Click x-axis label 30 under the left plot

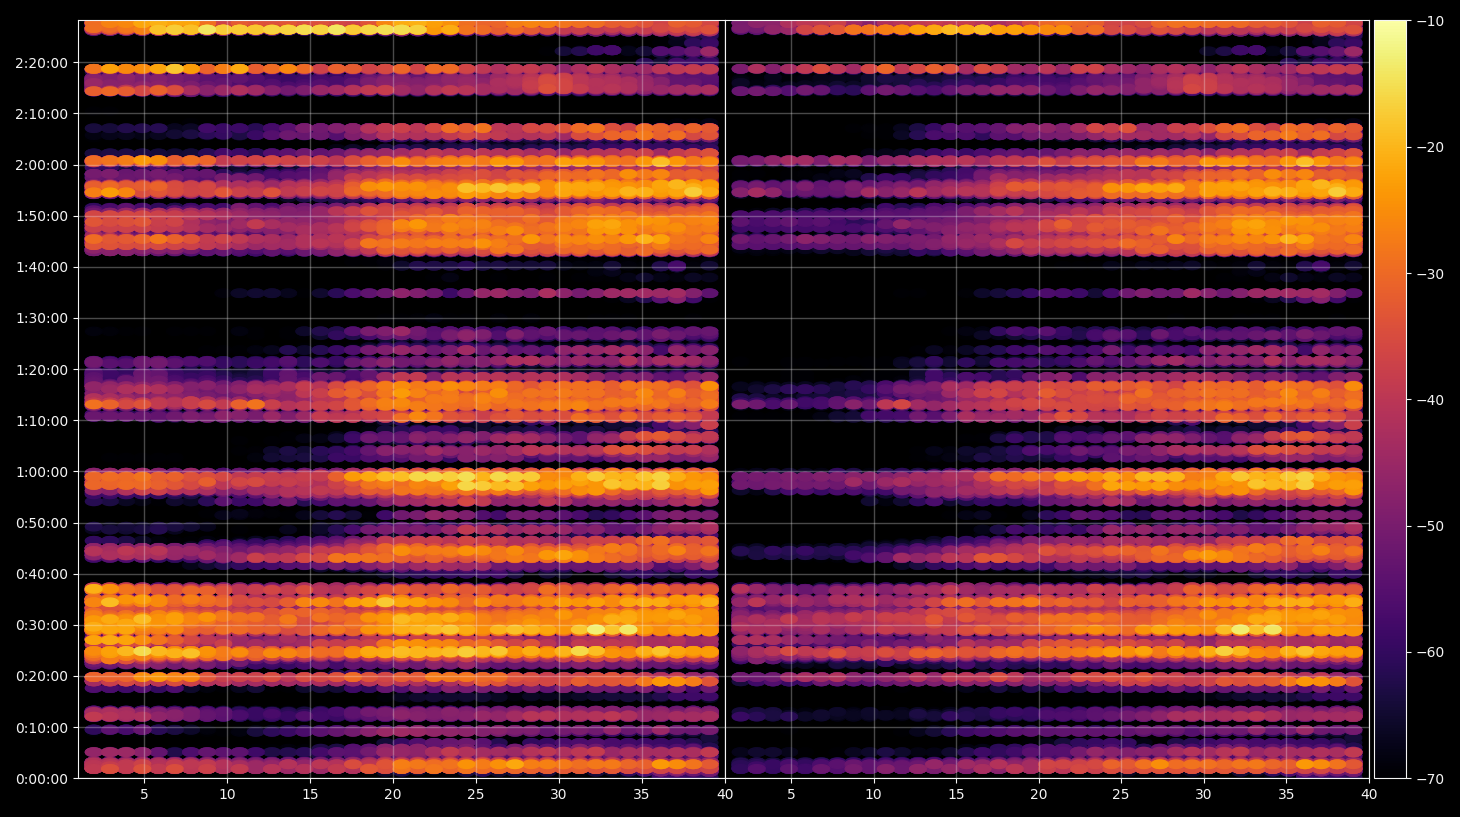(558, 795)
